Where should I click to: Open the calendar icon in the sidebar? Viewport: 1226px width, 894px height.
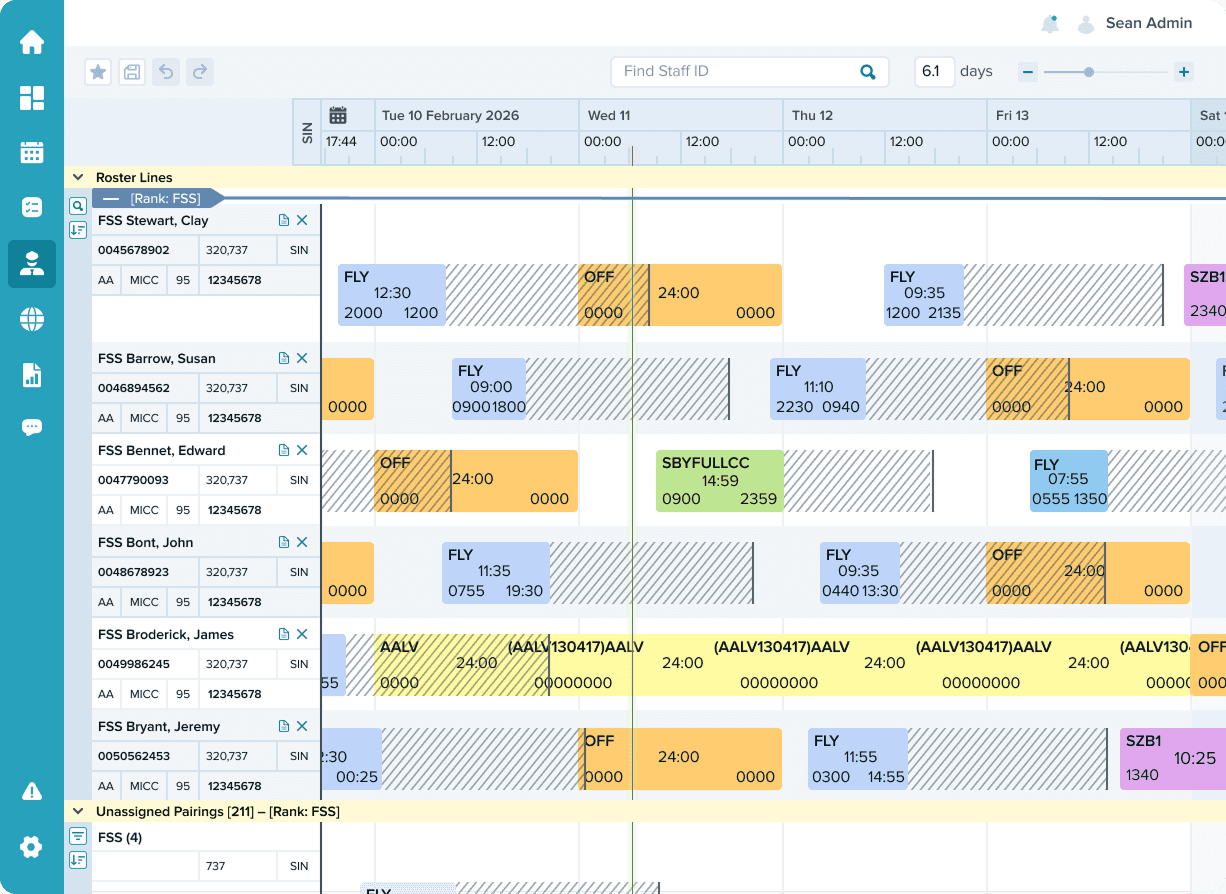[32, 152]
